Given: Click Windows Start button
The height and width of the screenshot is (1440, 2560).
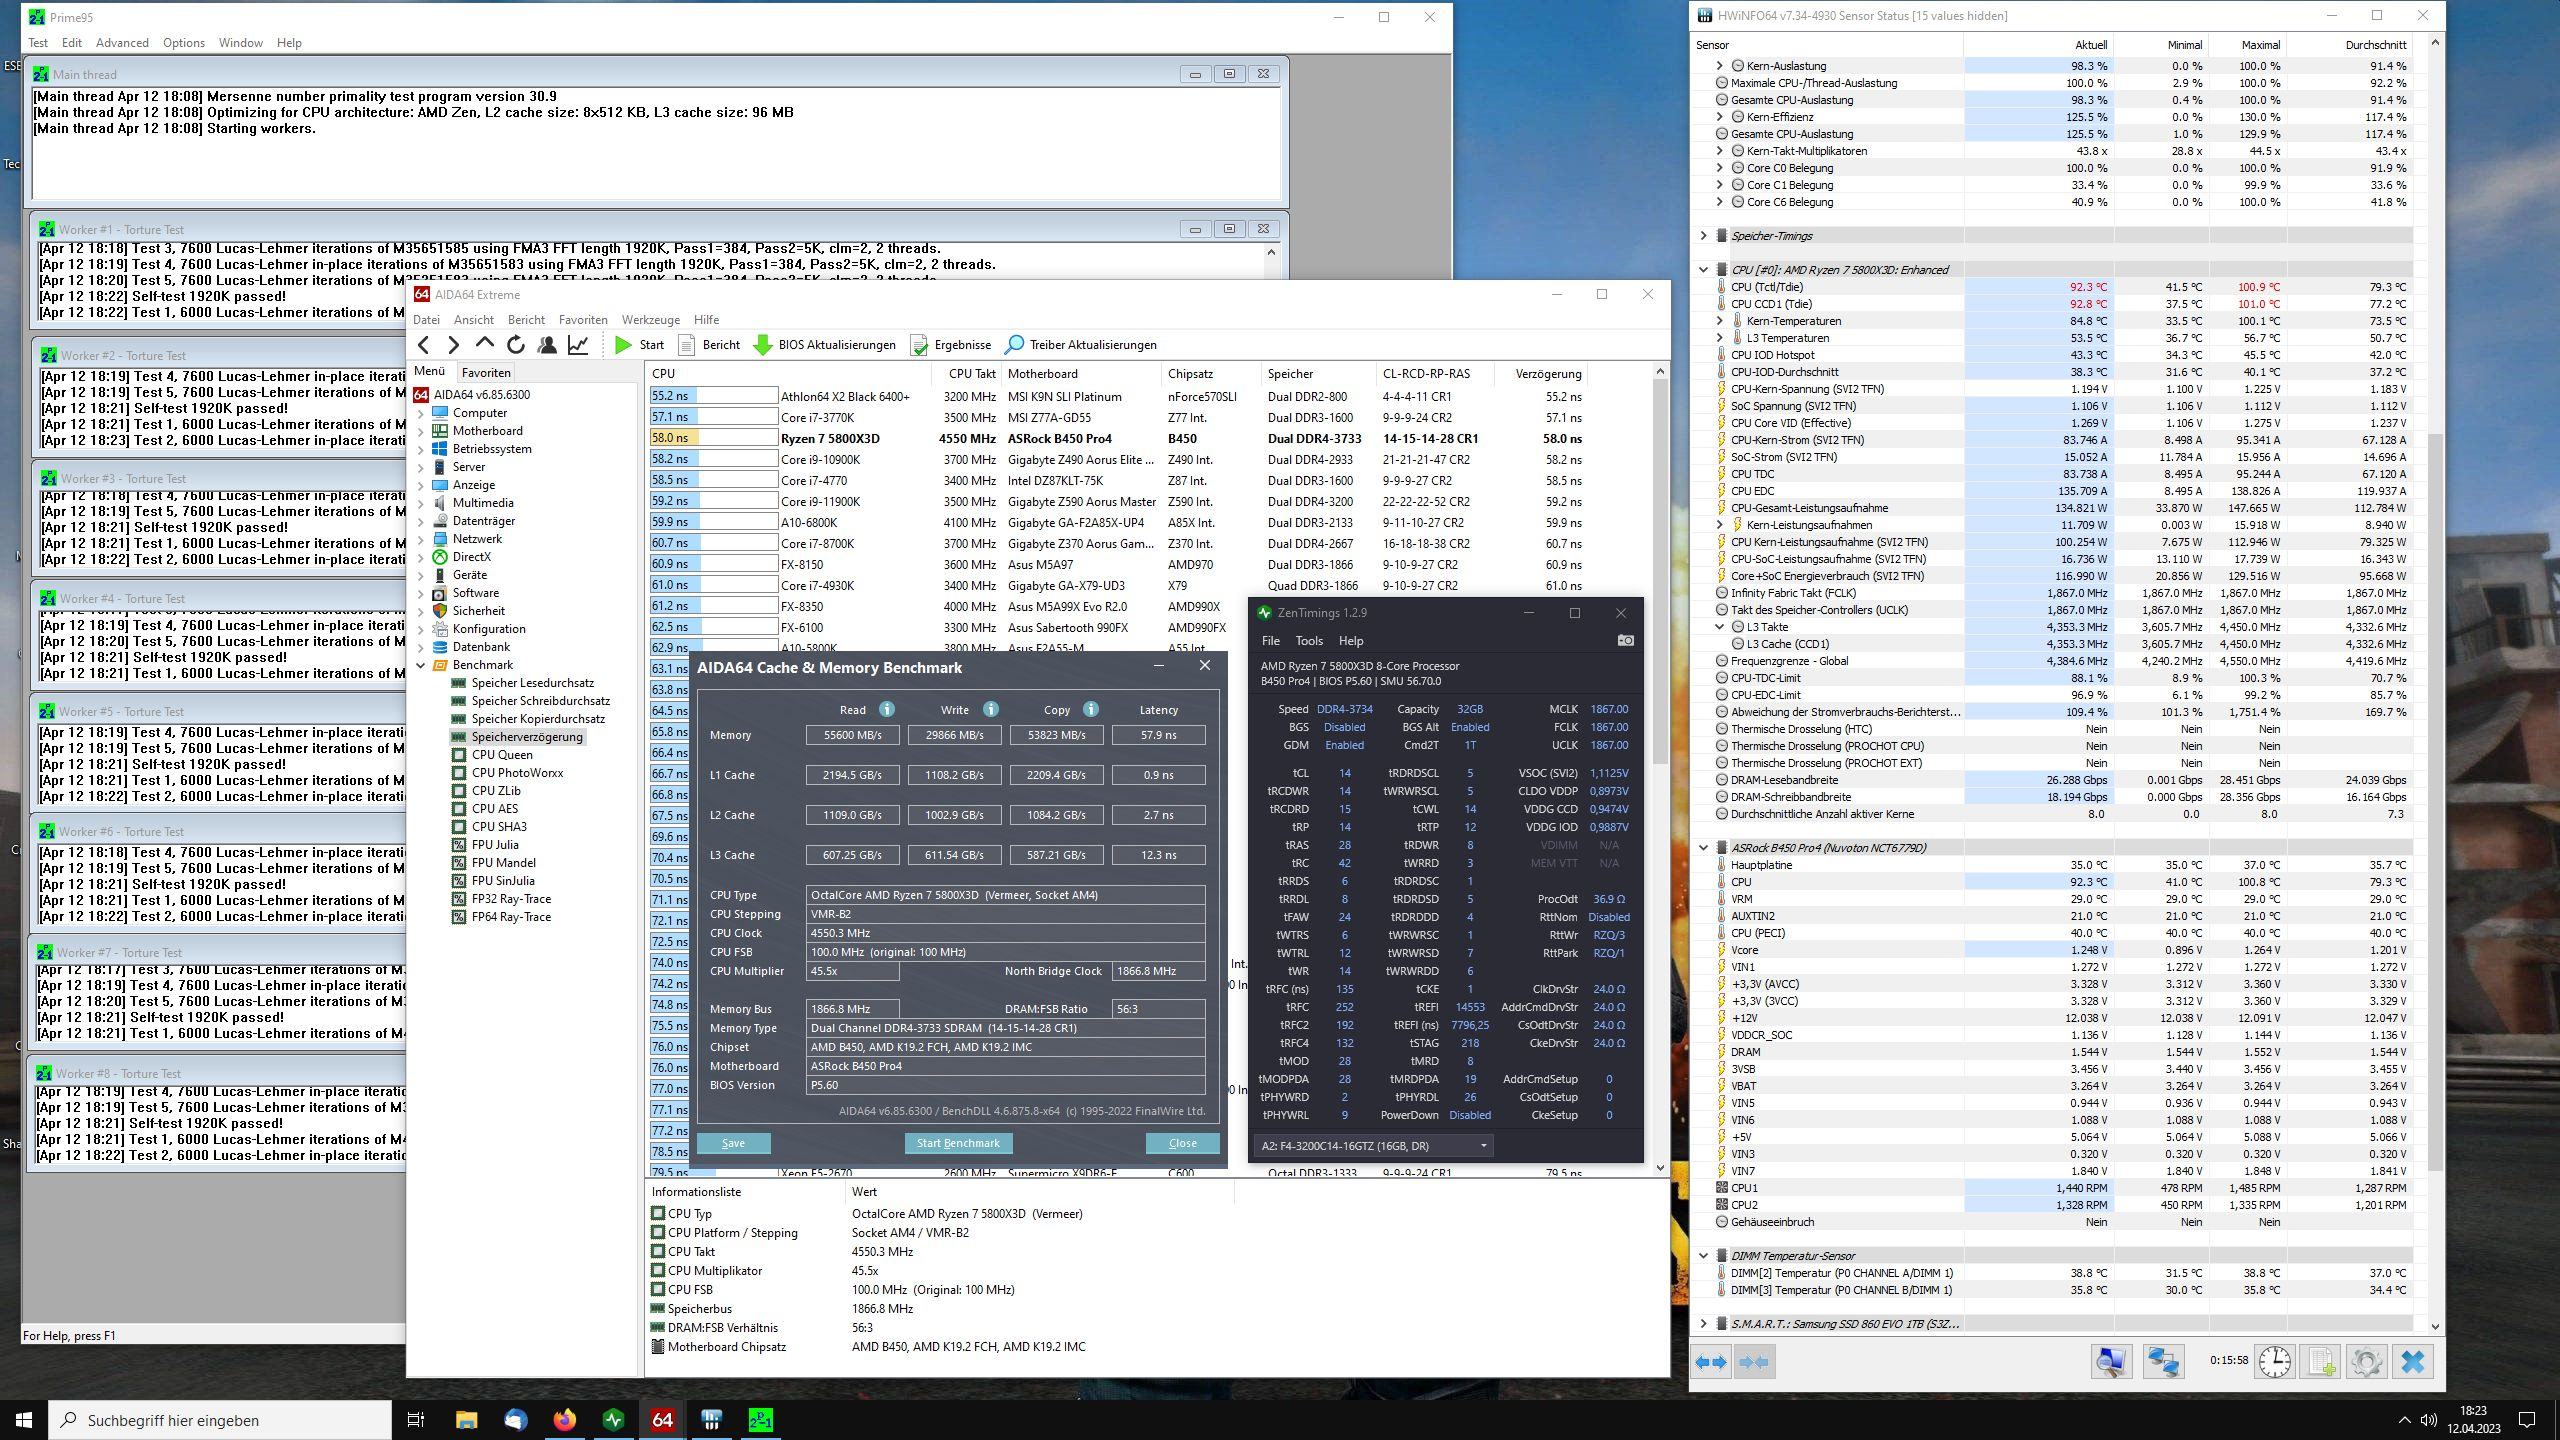Looking at the screenshot, I should (24, 1420).
